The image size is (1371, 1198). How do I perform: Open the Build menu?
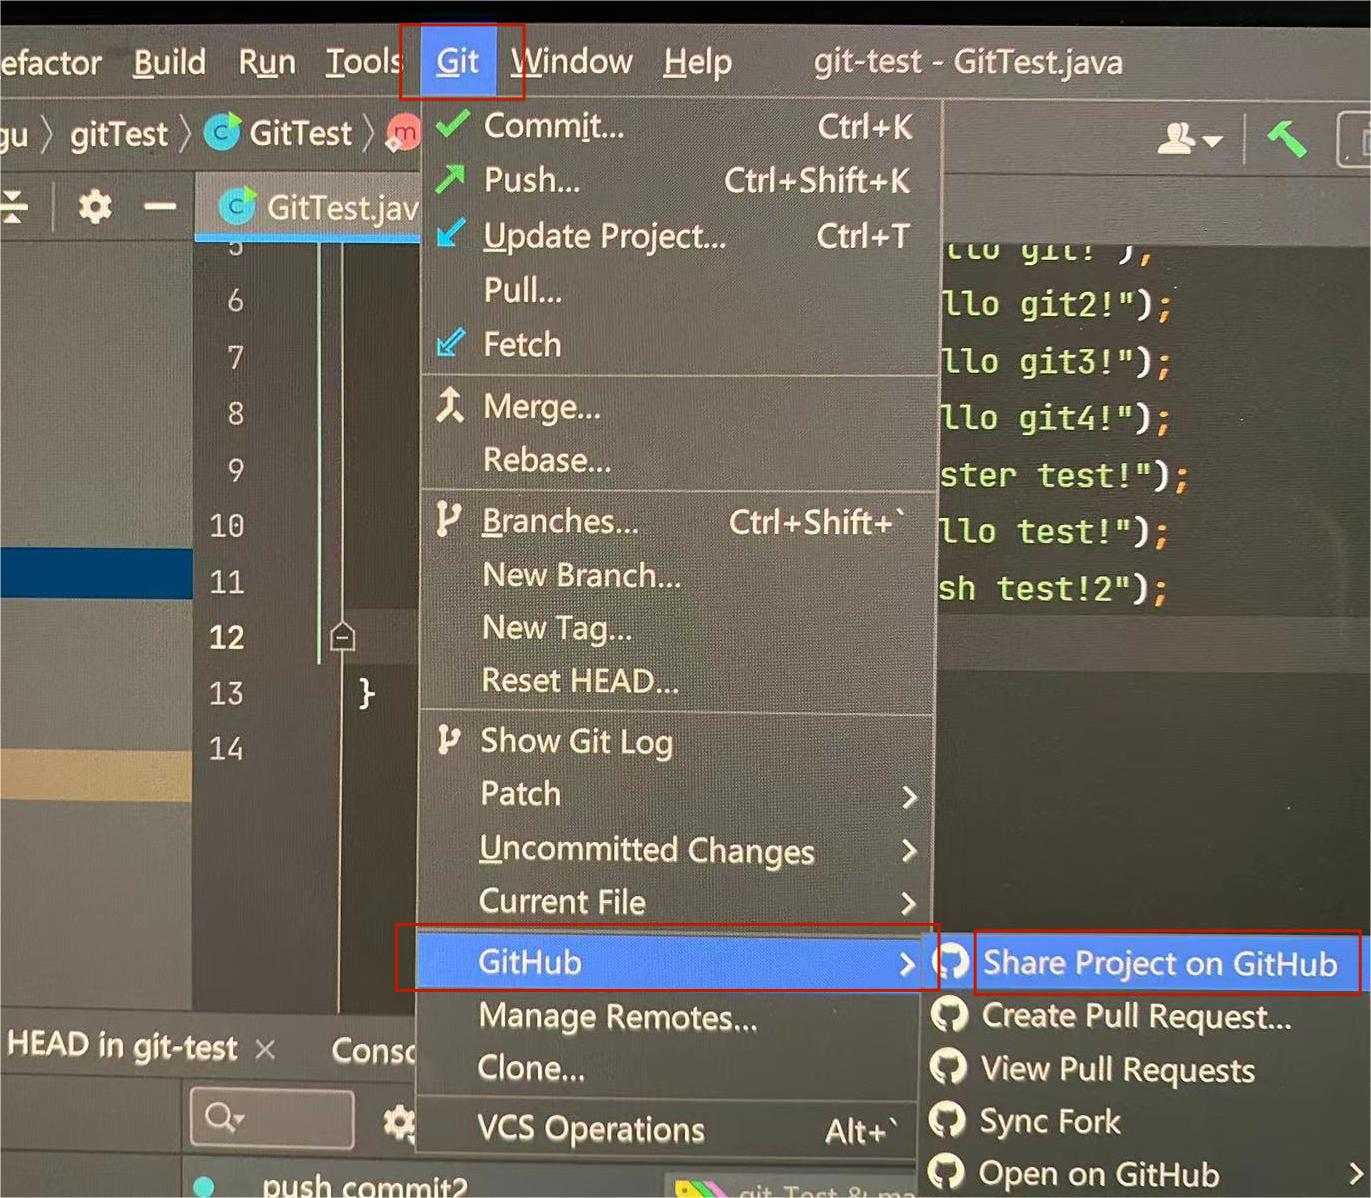tap(169, 62)
